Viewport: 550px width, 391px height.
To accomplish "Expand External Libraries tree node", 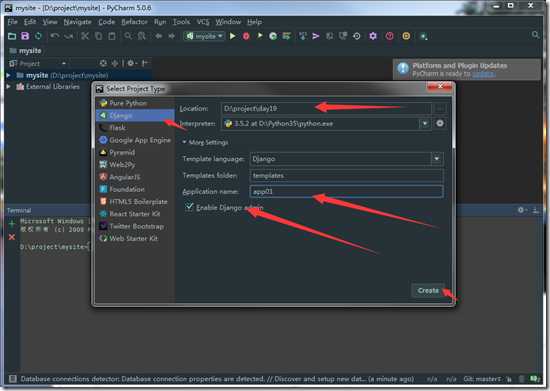I will 8,87.
